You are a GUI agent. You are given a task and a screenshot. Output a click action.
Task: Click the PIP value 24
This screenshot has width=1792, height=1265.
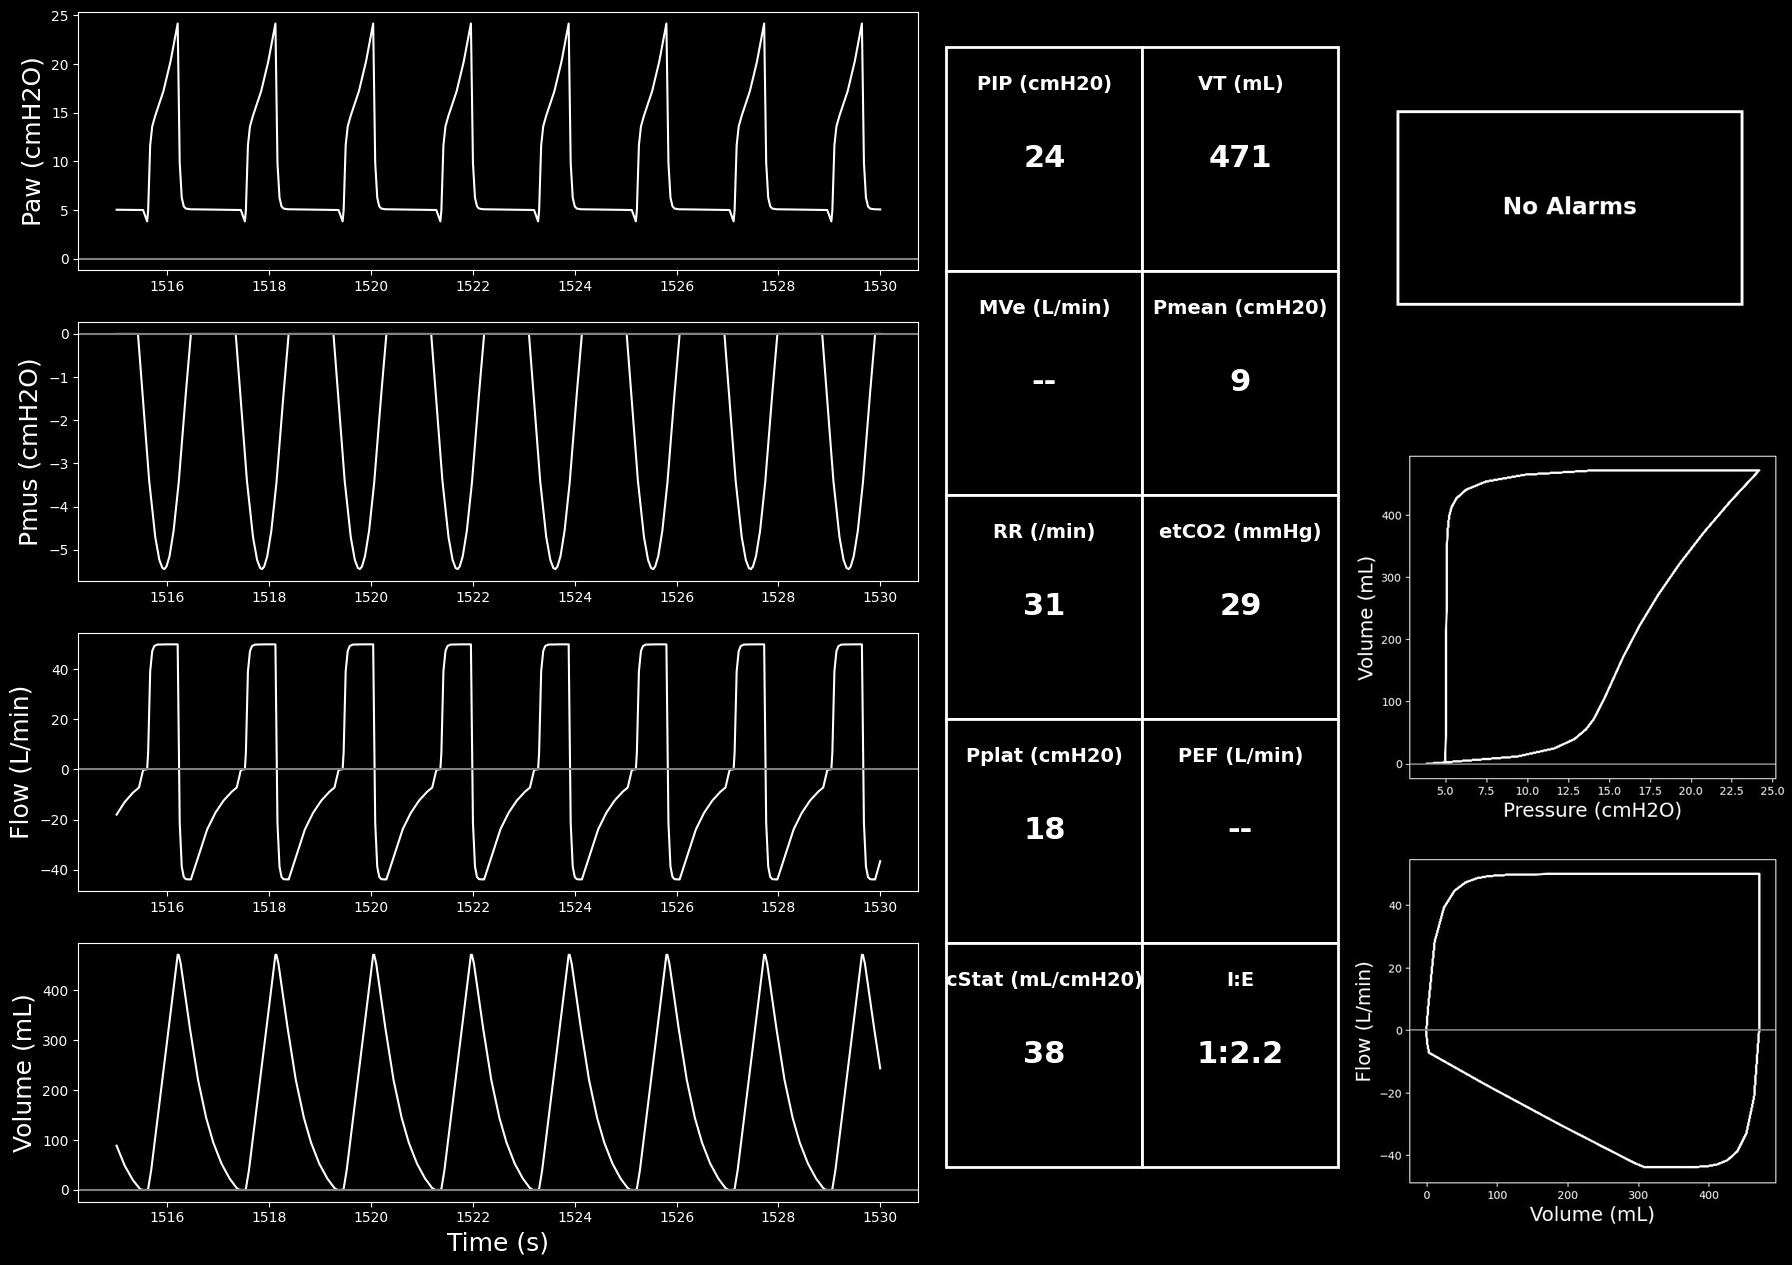pyautogui.click(x=1044, y=157)
